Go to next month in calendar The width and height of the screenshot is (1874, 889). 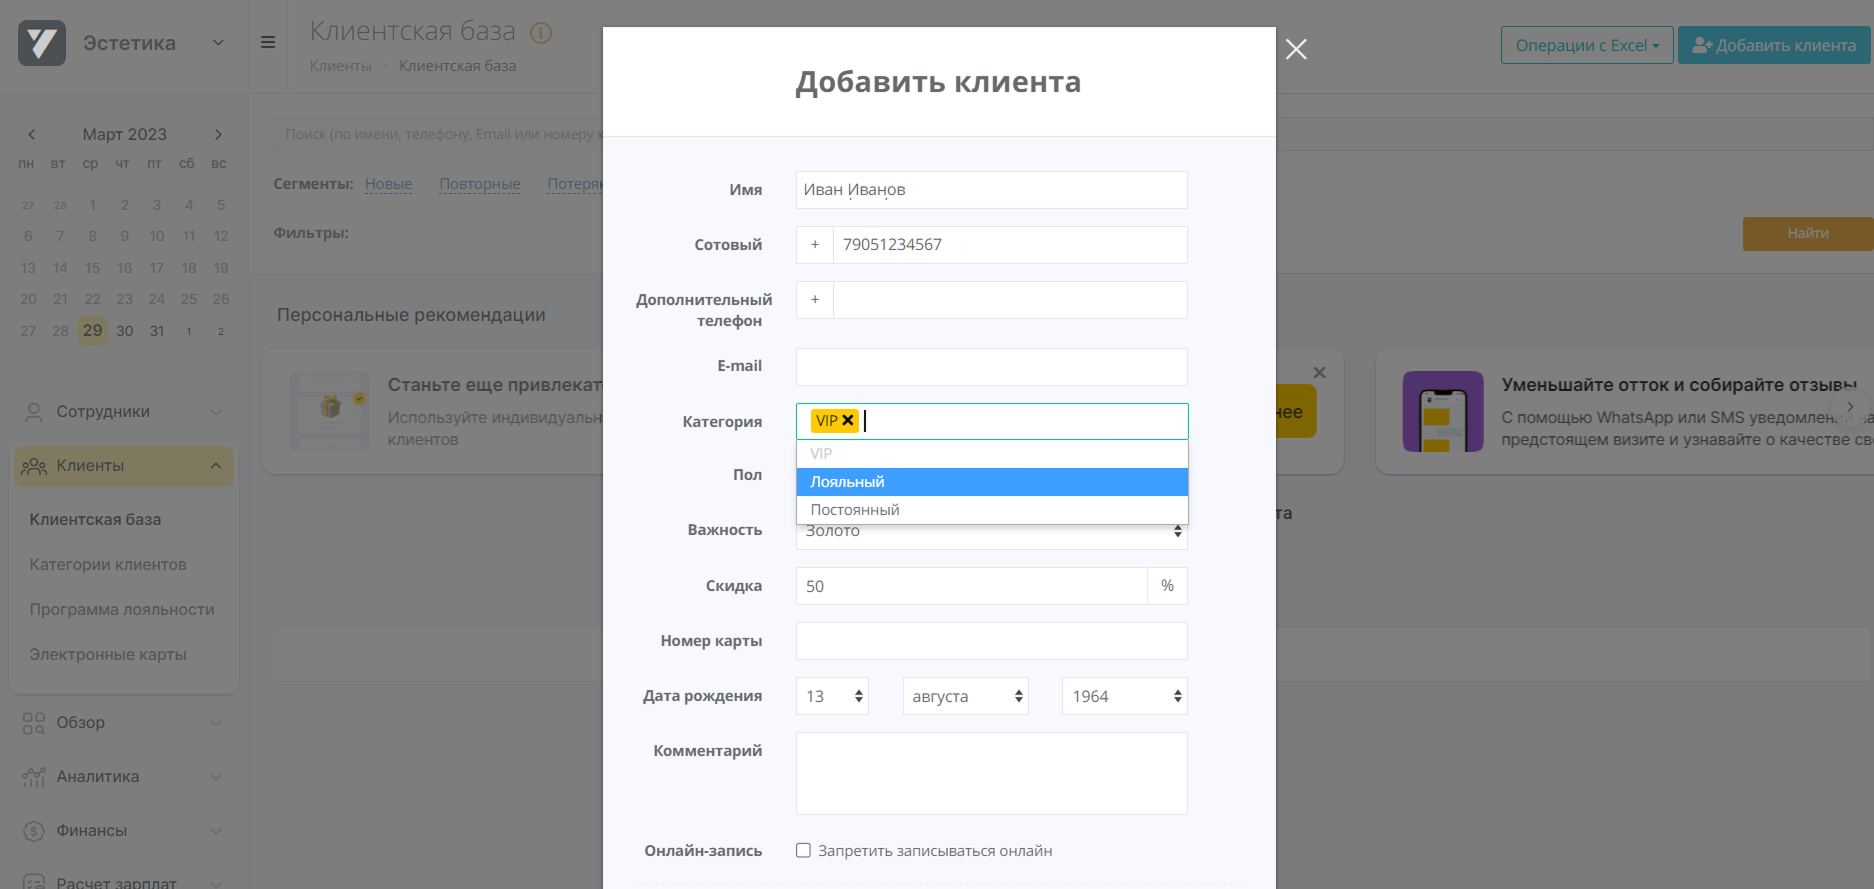(218, 134)
